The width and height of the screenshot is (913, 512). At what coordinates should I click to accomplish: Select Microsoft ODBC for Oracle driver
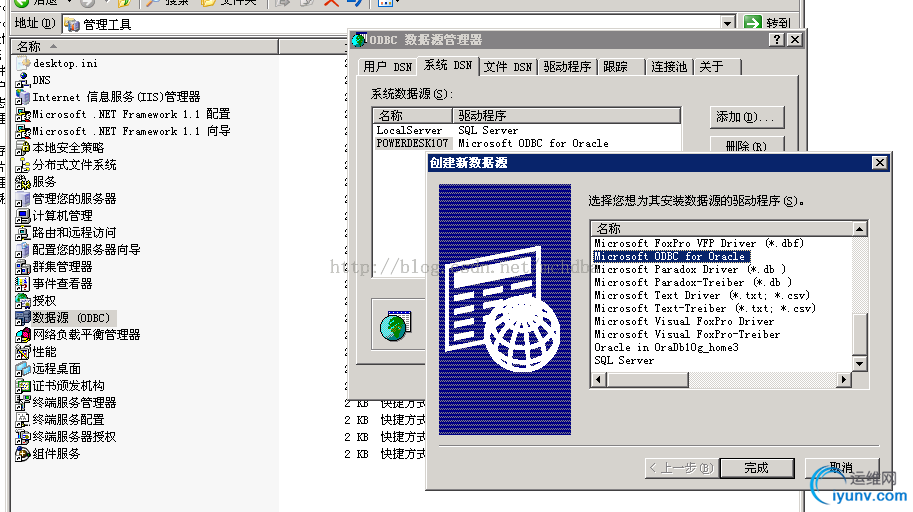tap(671, 256)
